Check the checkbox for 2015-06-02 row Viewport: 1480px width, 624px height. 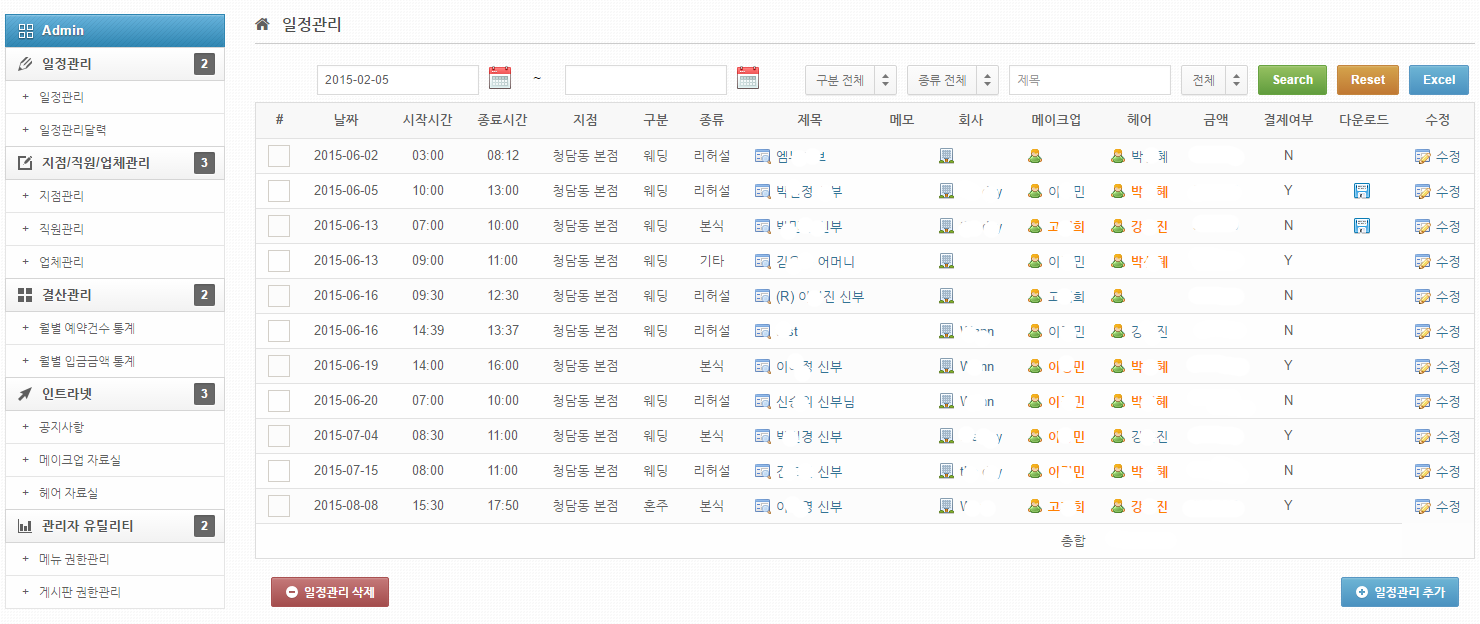279,156
